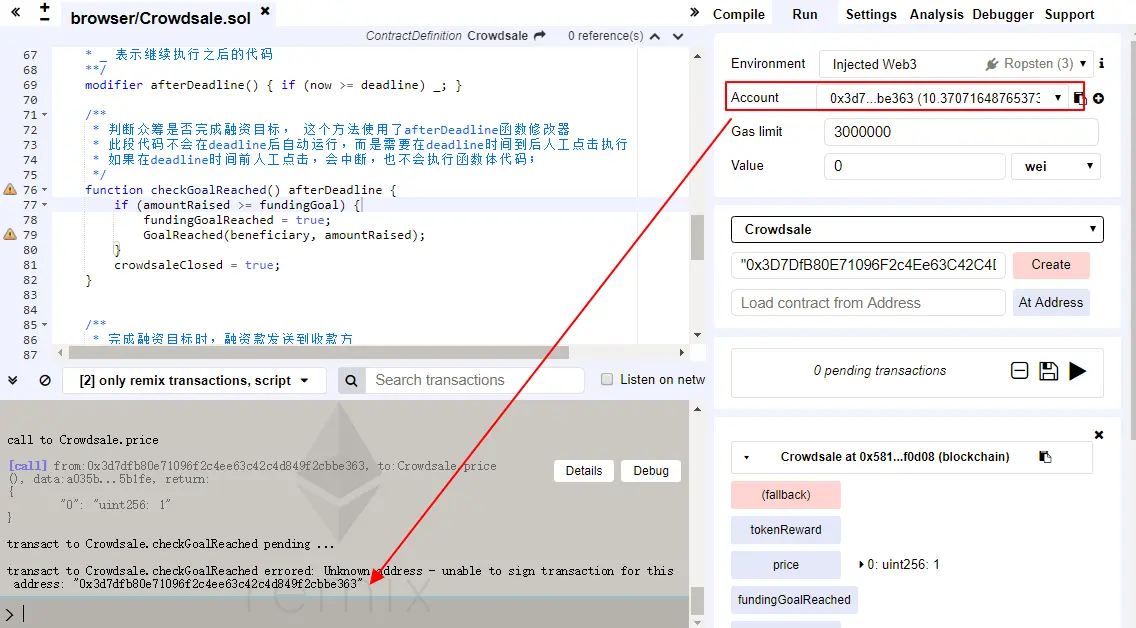This screenshot has width=1136, height=628.
Task: Click the transaction search magnifier icon
Action: pos(351,380)
